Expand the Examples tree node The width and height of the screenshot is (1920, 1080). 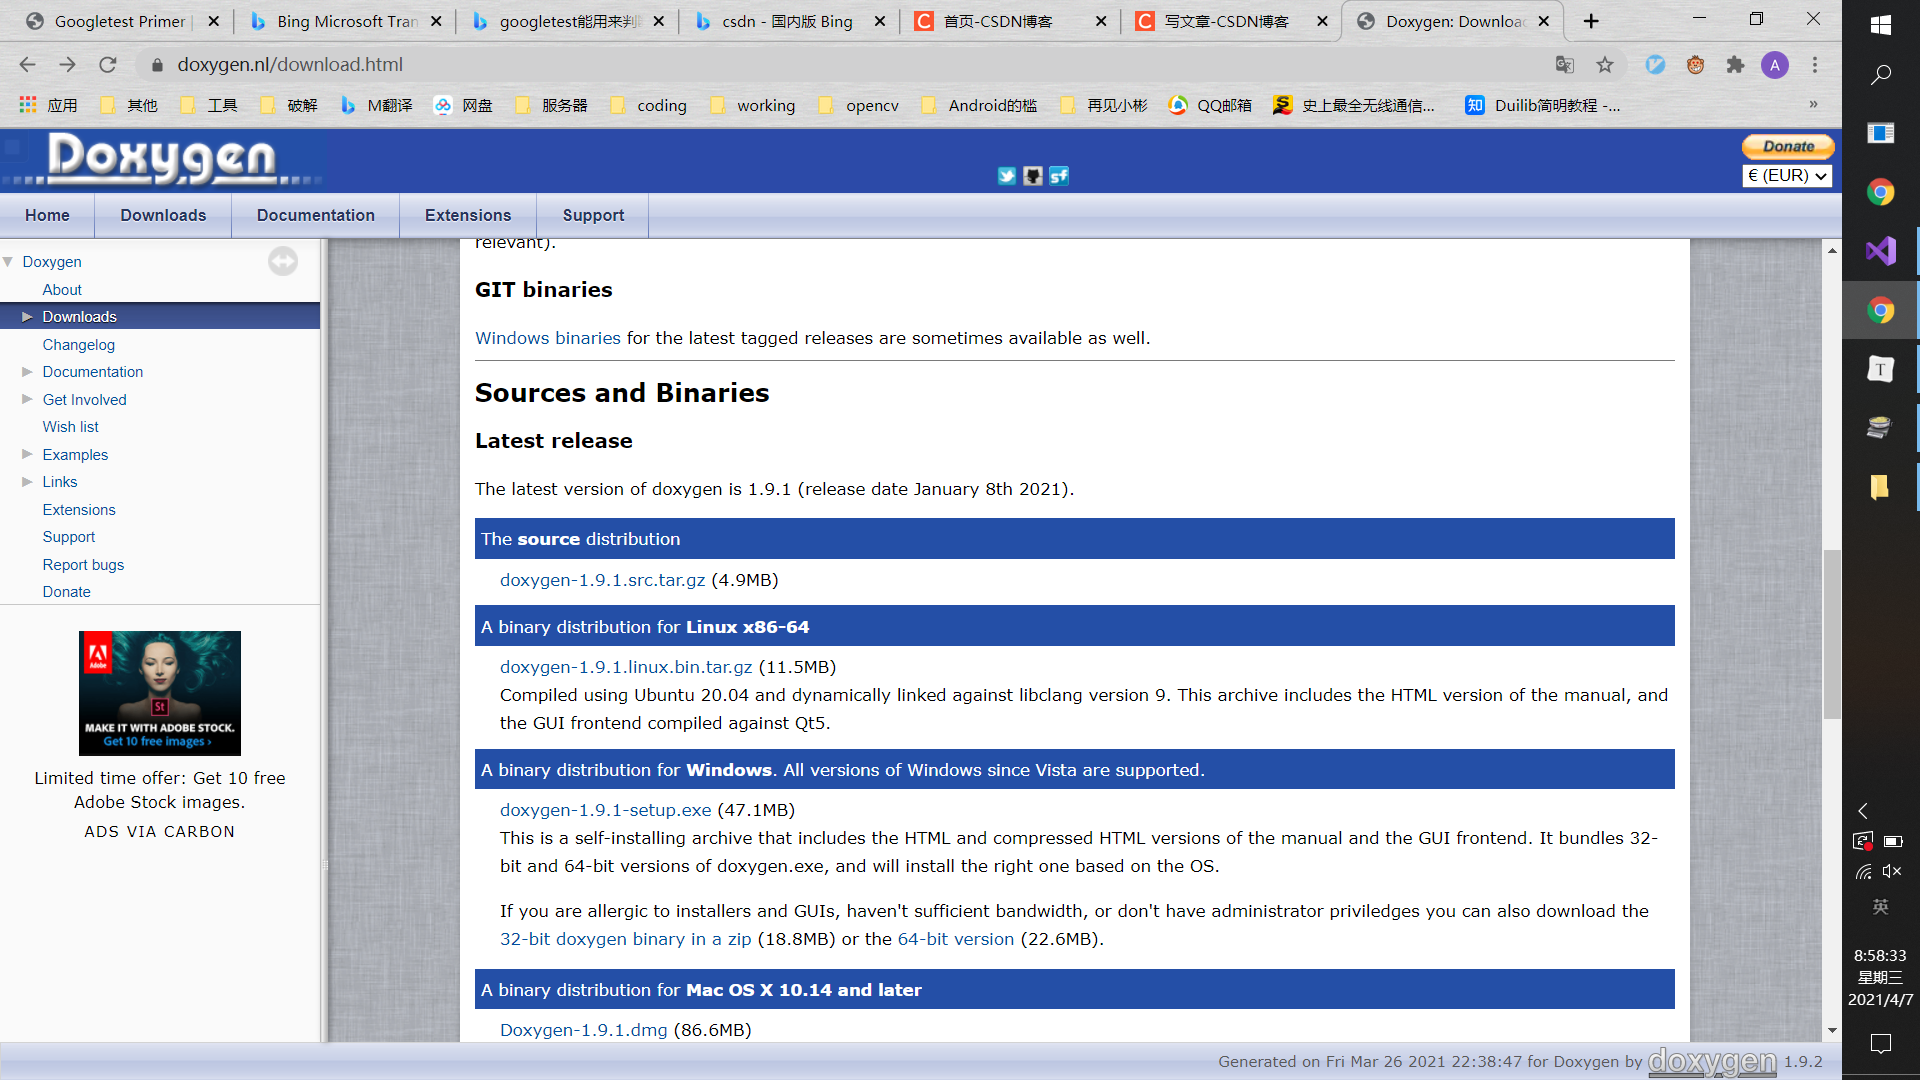[27, 454]
